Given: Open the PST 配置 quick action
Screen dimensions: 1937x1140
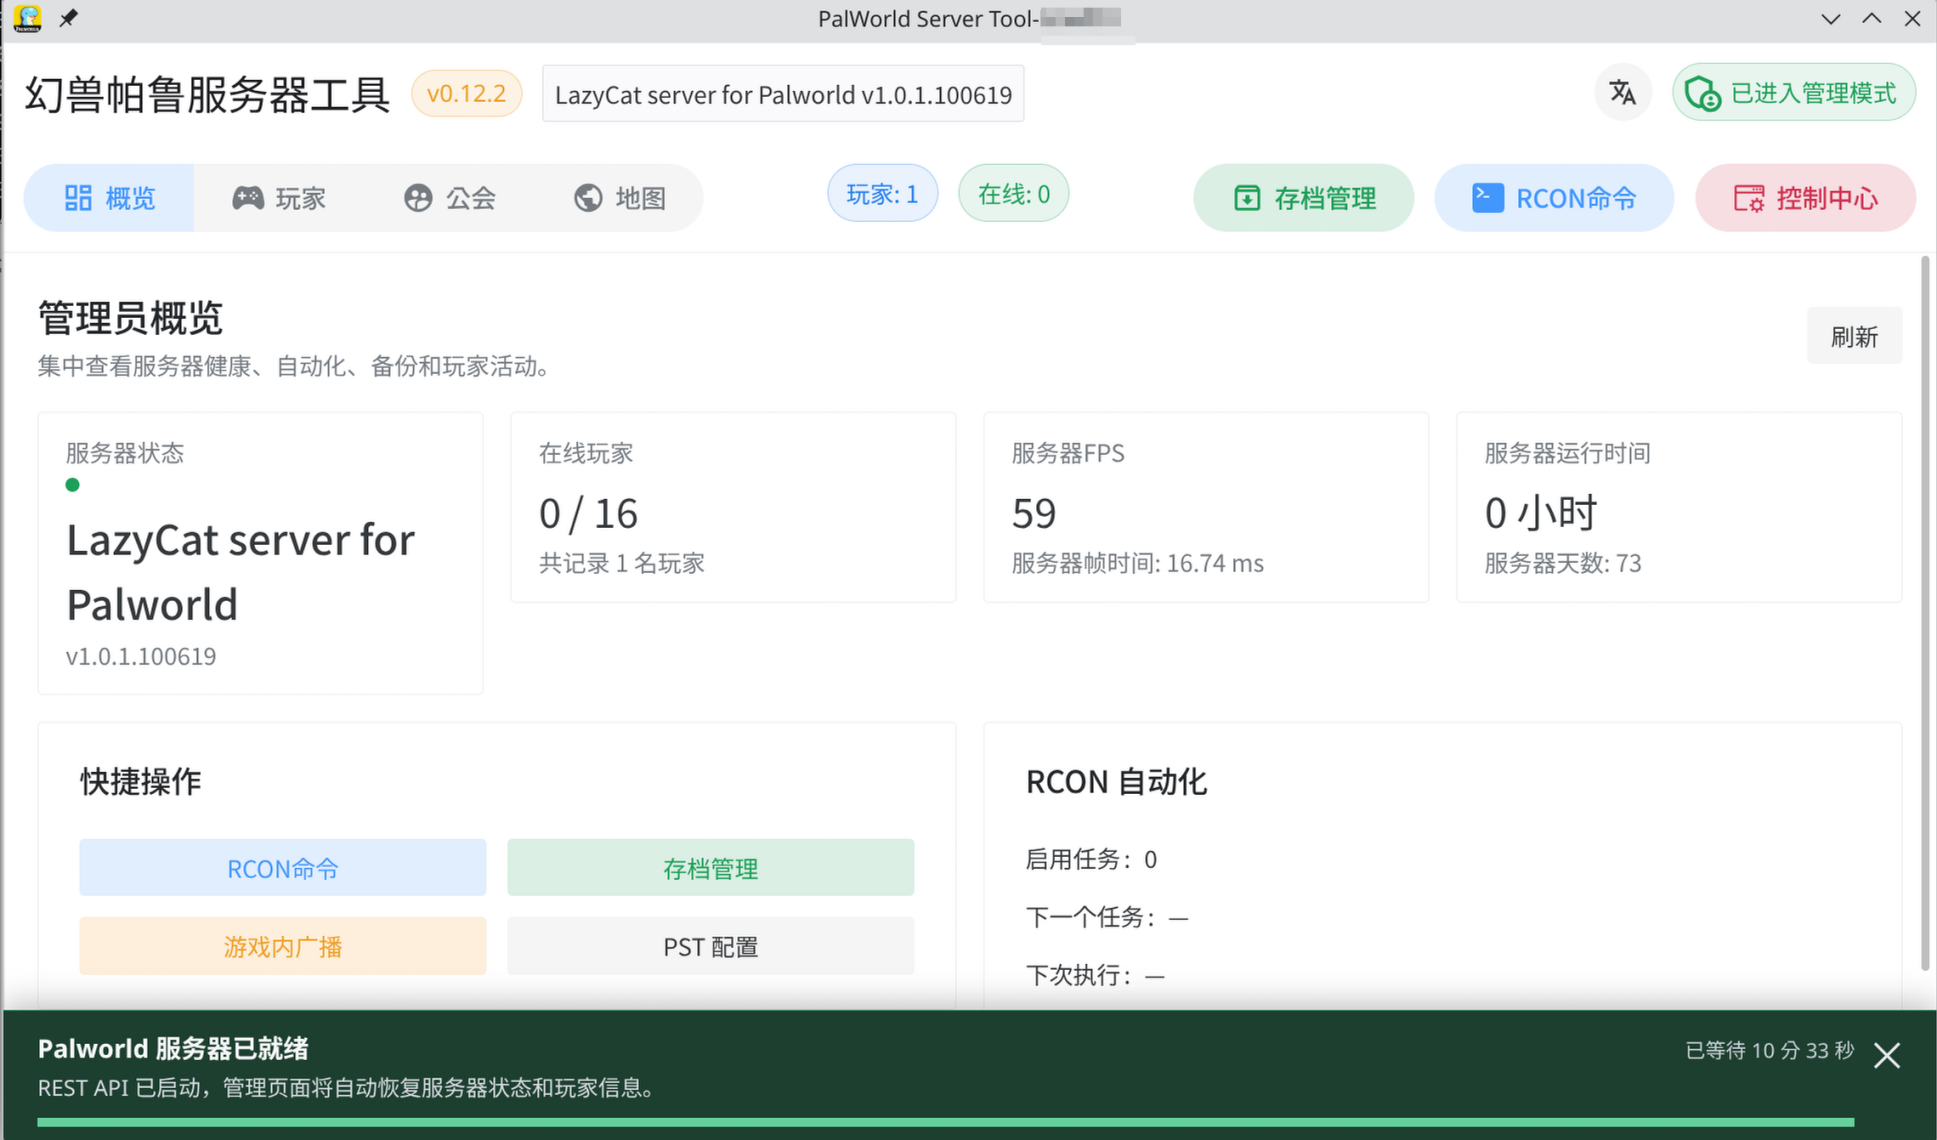Looking at the screenshot, I should 711,946.
